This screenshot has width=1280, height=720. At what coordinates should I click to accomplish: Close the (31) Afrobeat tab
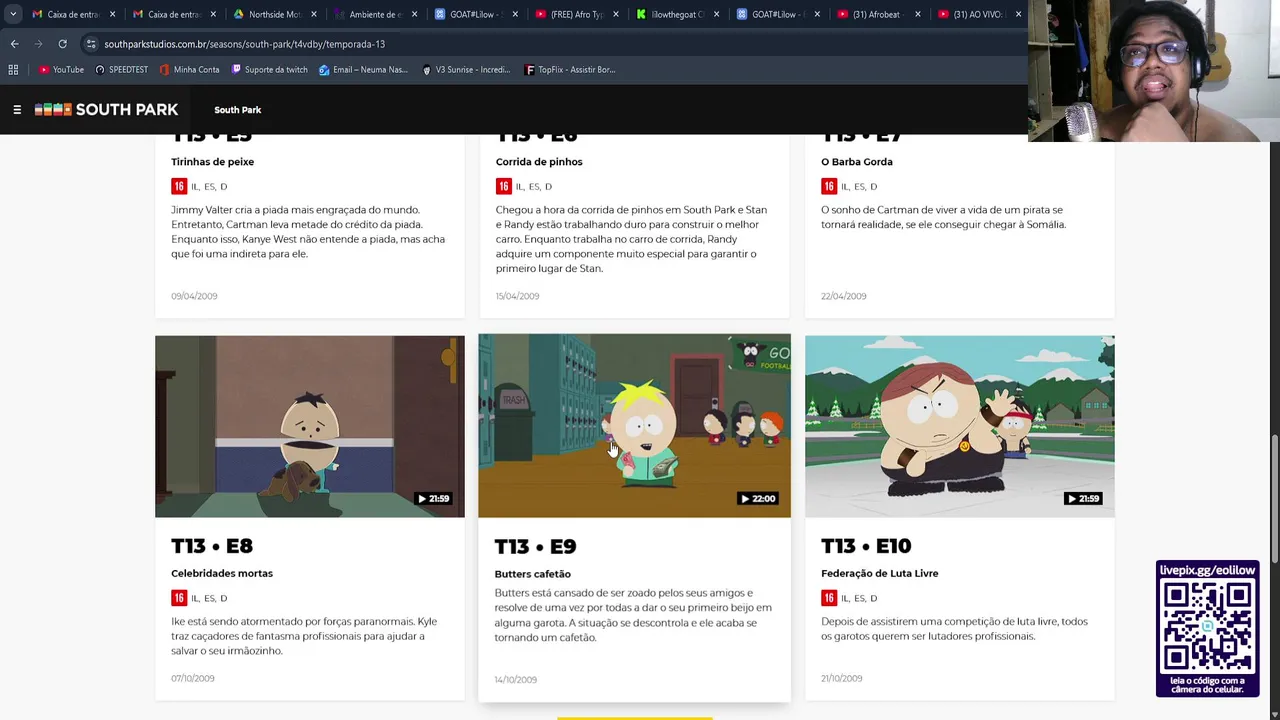coord(917,14)
